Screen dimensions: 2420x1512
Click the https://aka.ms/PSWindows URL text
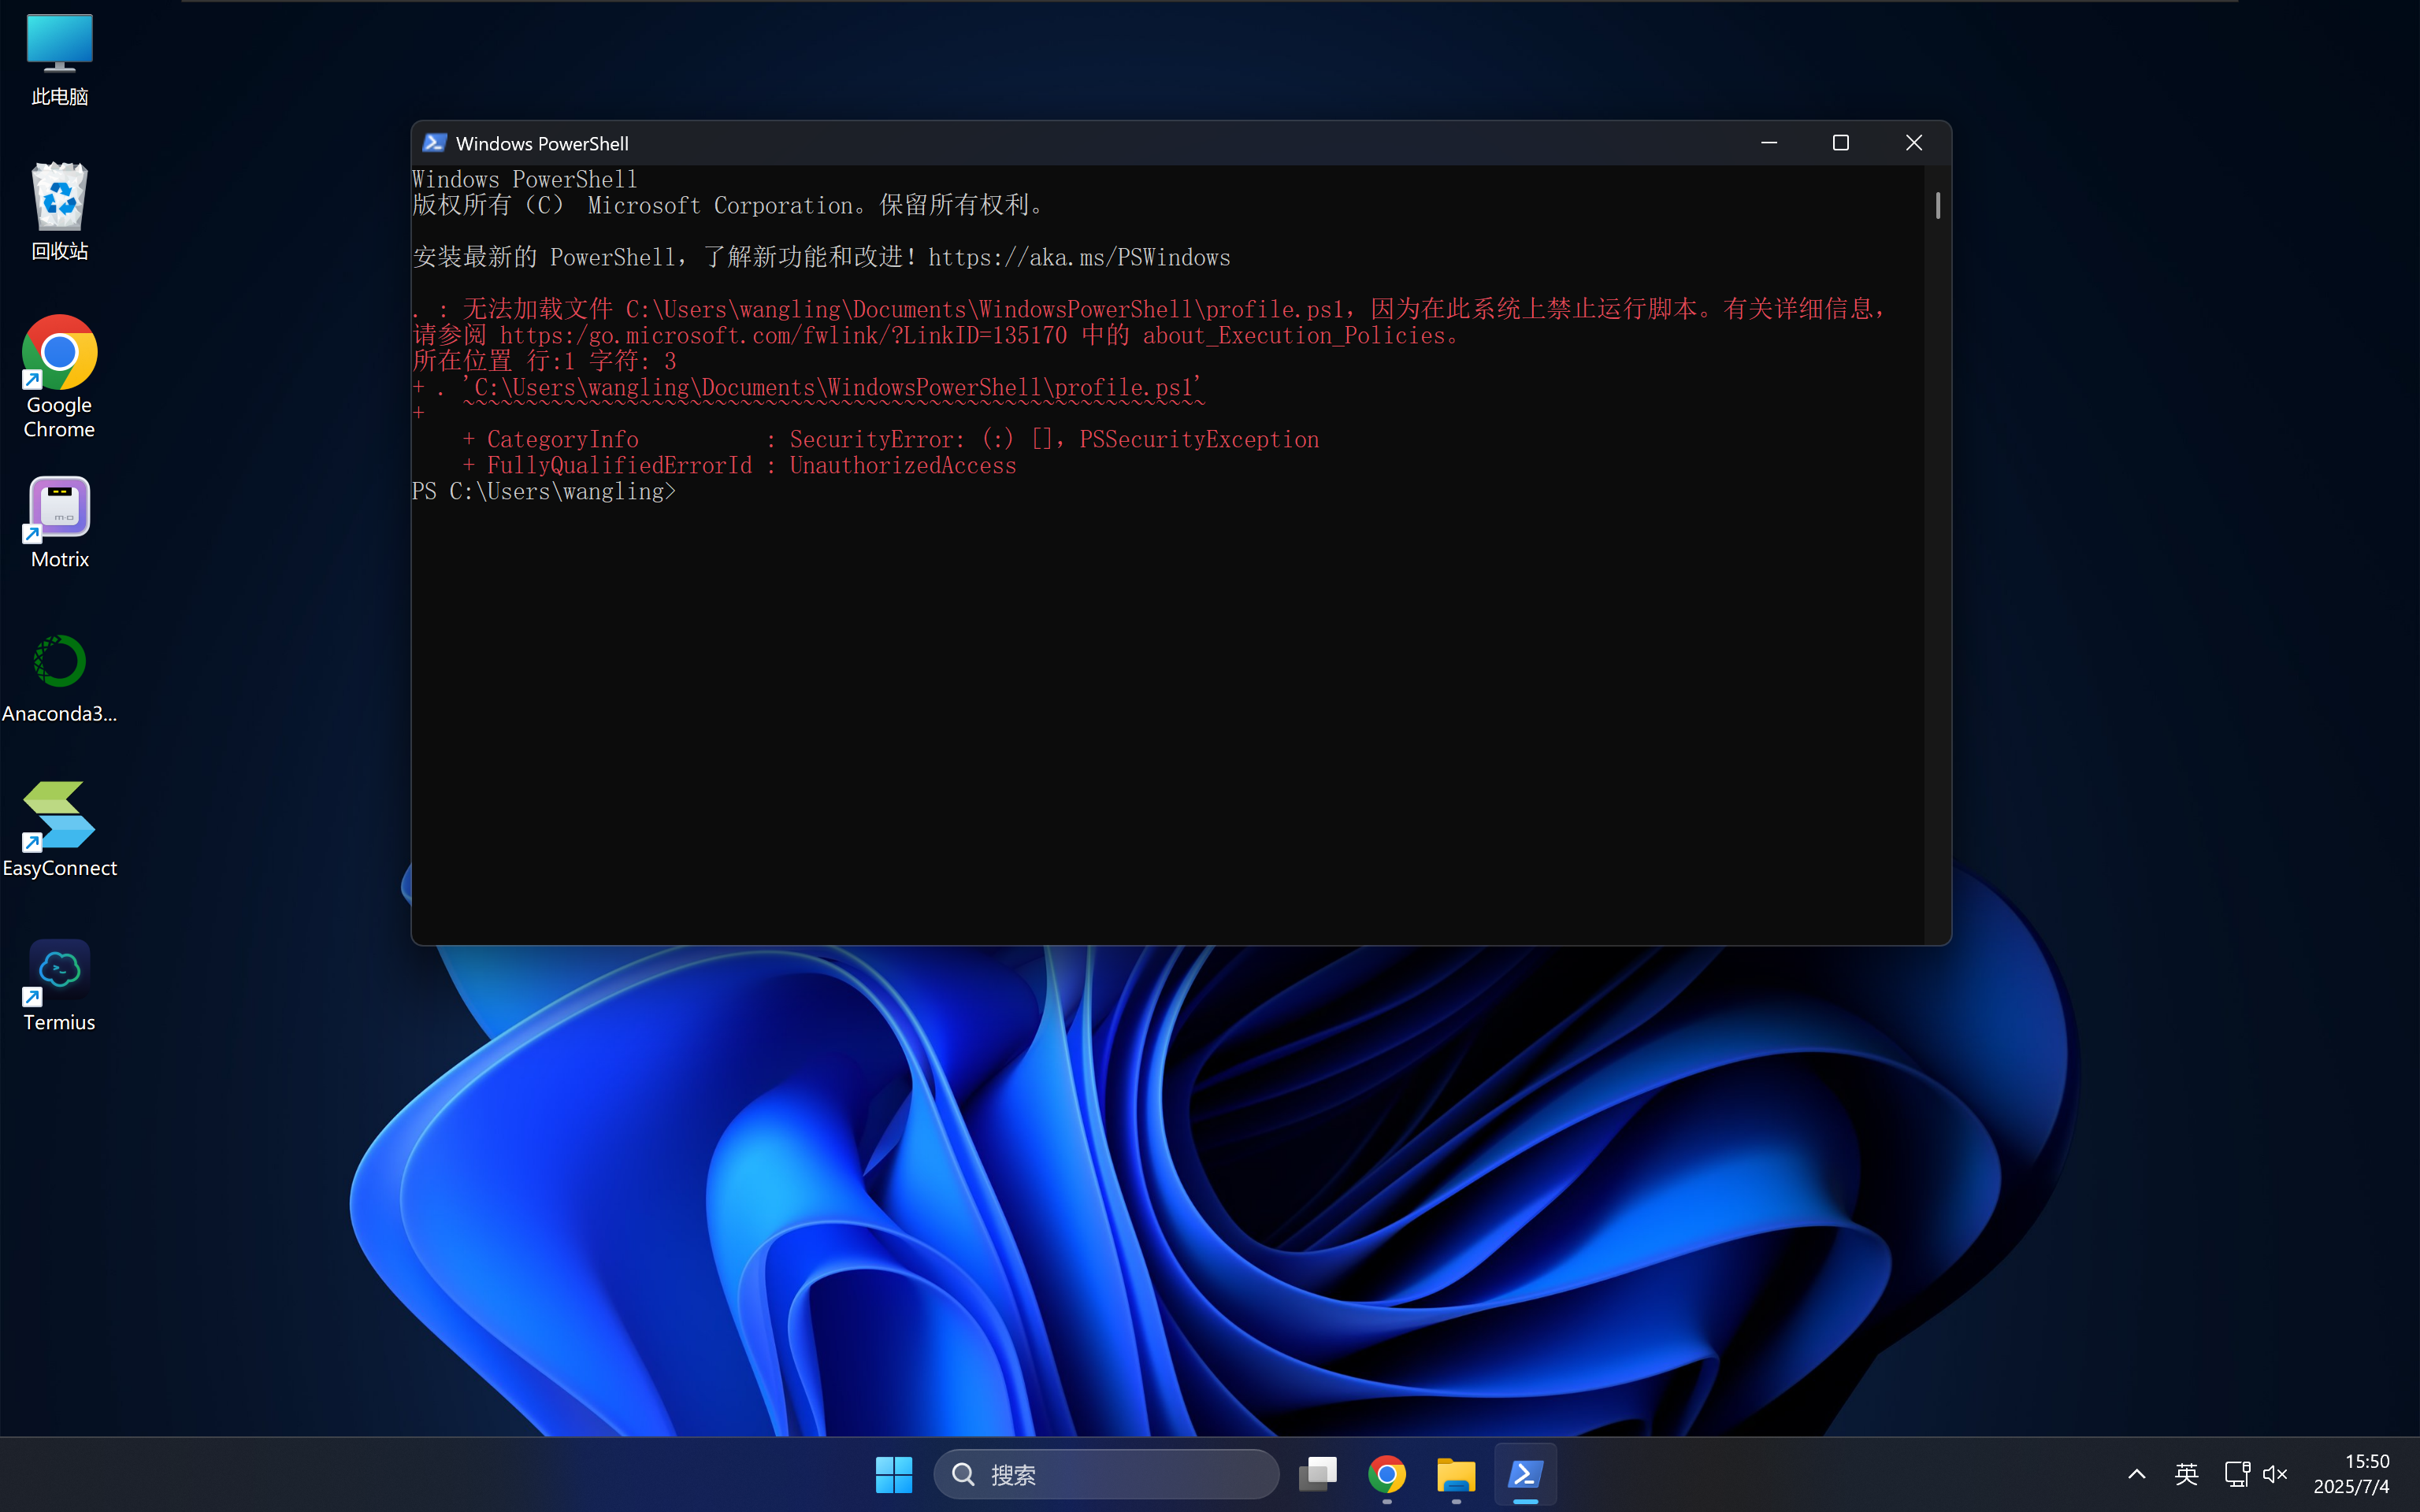1079,258
